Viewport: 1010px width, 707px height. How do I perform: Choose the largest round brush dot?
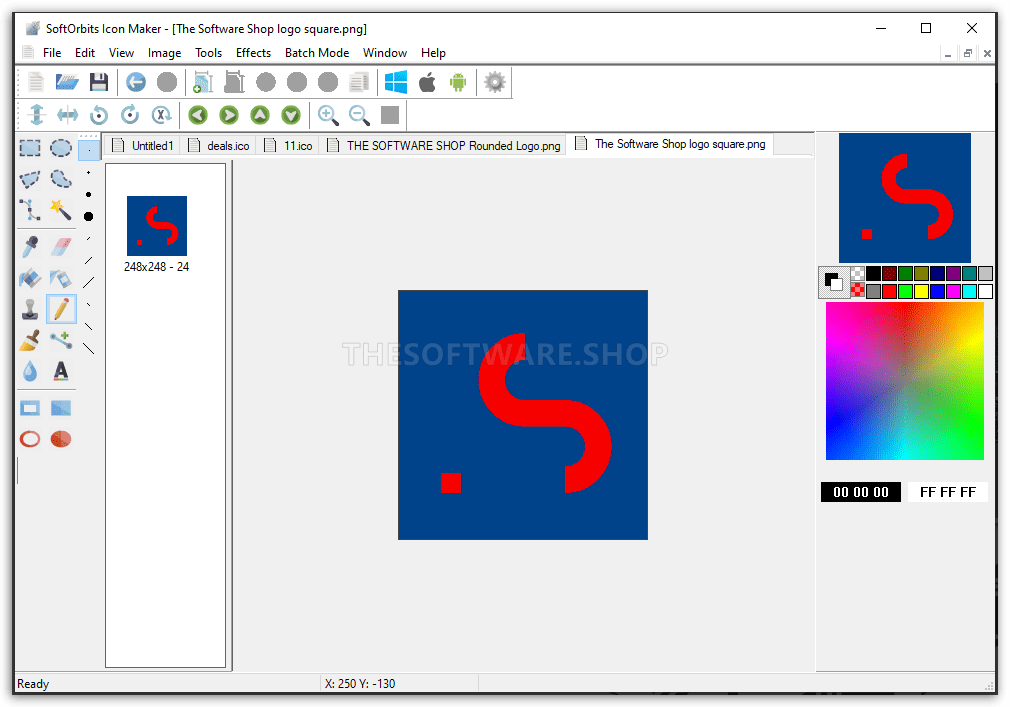point(89,216)
